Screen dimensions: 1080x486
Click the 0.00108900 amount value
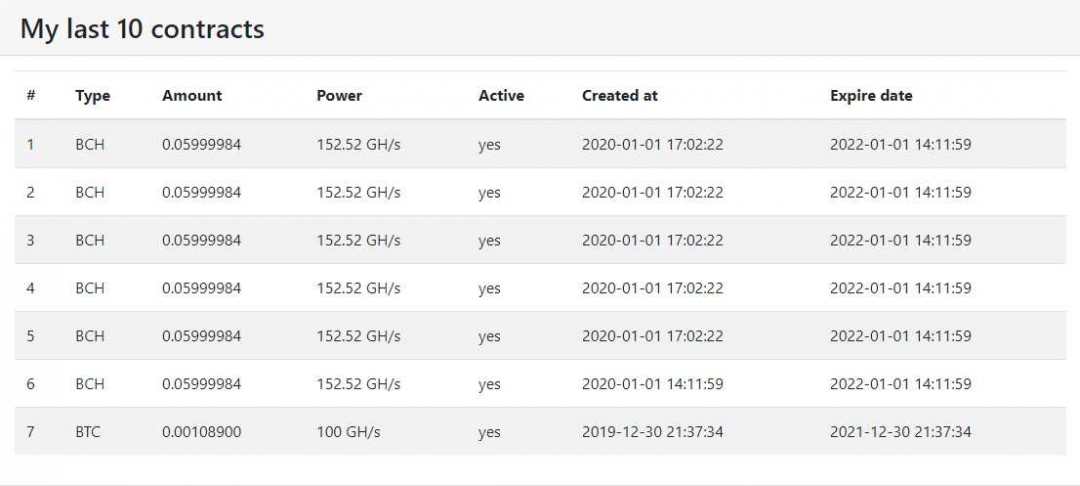point(201,432)
